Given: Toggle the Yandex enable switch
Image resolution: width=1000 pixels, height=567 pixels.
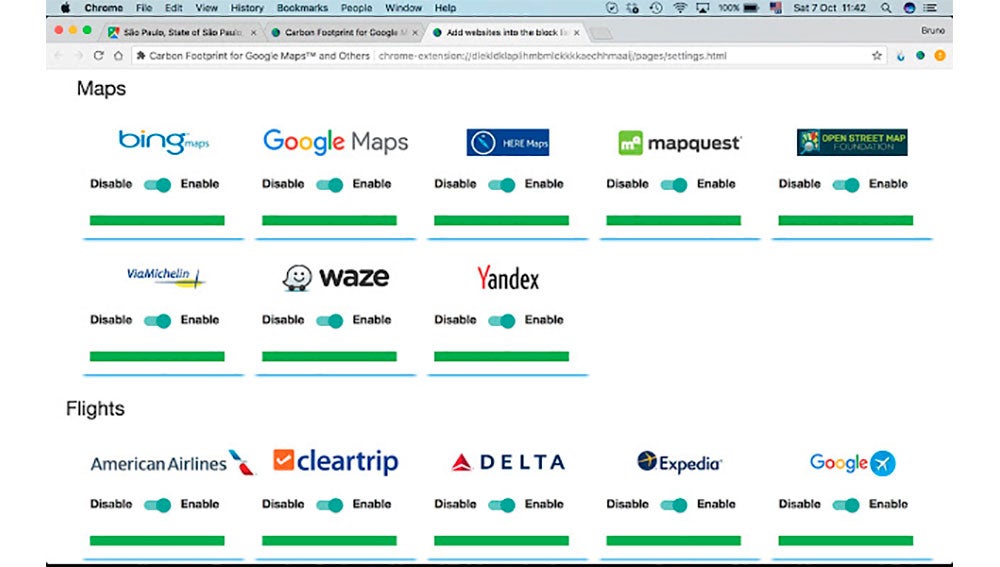Looking at the screenshot, I should pos(502,321).
